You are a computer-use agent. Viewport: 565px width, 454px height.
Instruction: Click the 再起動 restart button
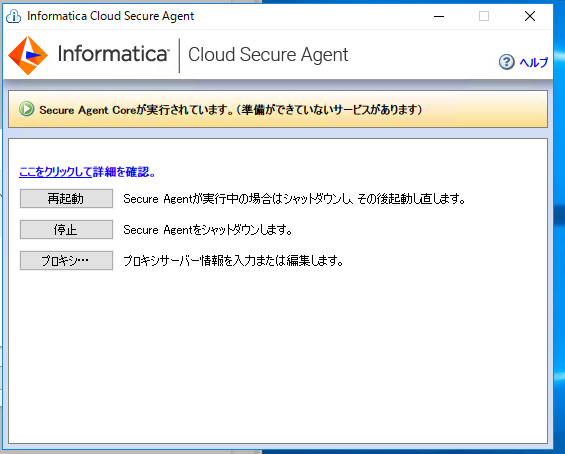coord(66,199)
